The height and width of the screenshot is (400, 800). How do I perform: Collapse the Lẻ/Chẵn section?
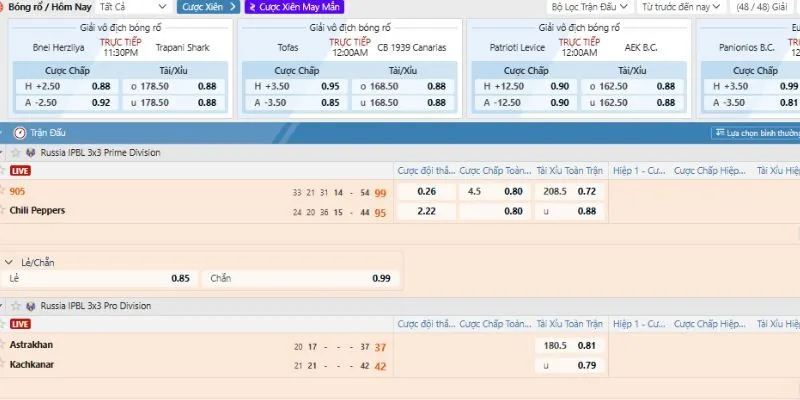coord(9,262)
